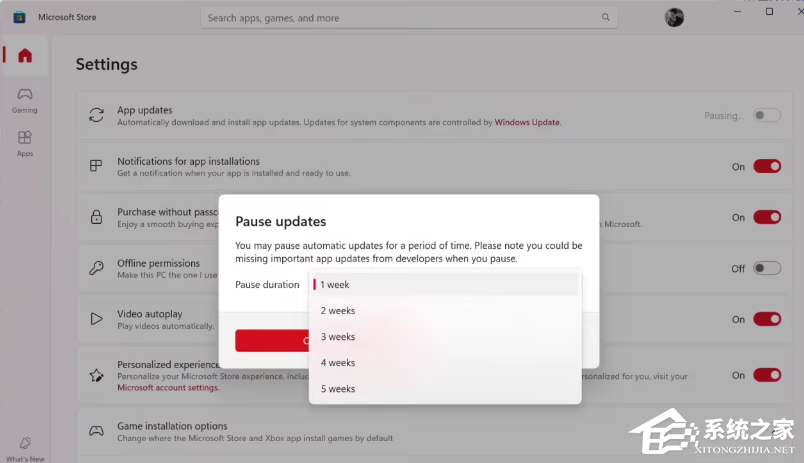
Task: Open the Windows Update link
Action: (x=527, y=122)
